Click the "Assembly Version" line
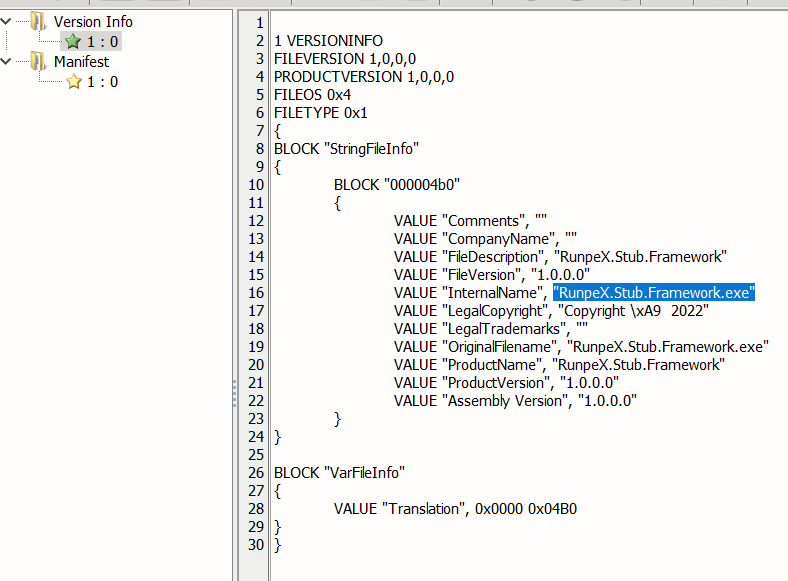Screen dimensions: 788x581 [x=515, y=401]
